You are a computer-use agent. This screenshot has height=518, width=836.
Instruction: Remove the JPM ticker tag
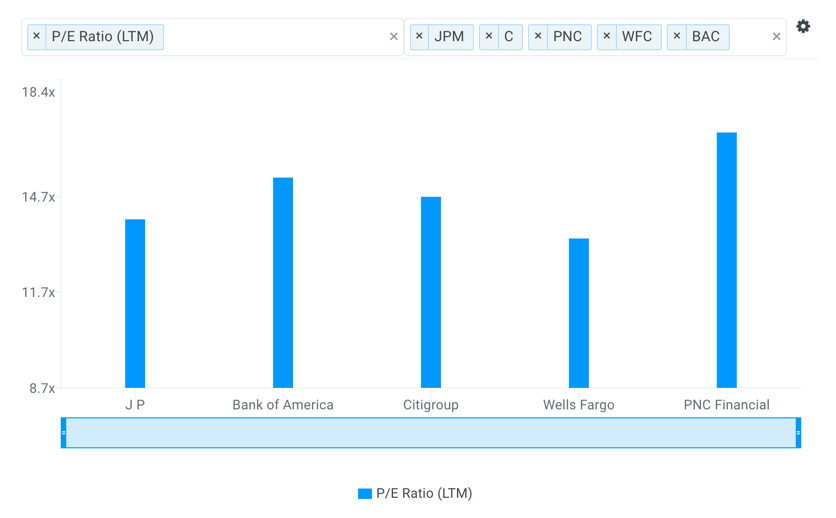419,36
